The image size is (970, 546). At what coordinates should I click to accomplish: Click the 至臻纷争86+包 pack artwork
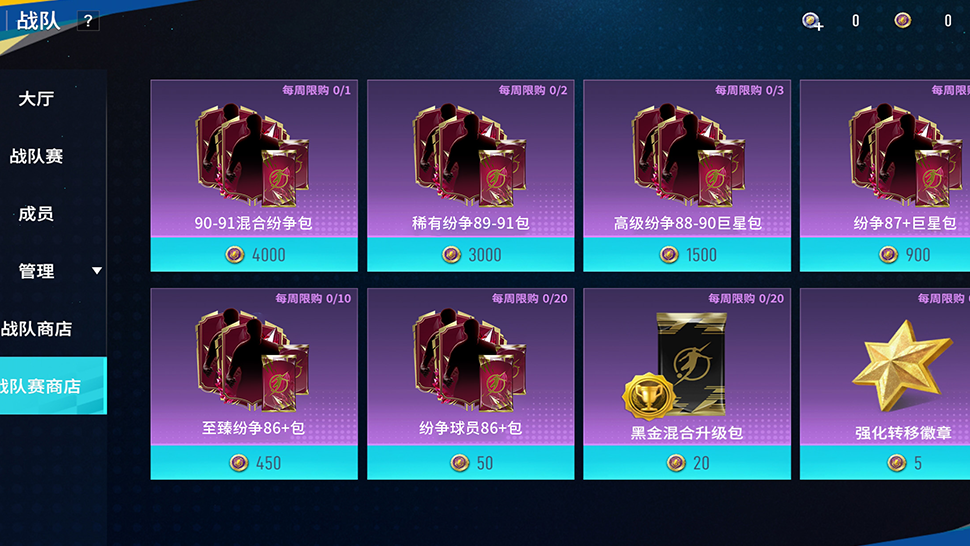click(253, 360)
